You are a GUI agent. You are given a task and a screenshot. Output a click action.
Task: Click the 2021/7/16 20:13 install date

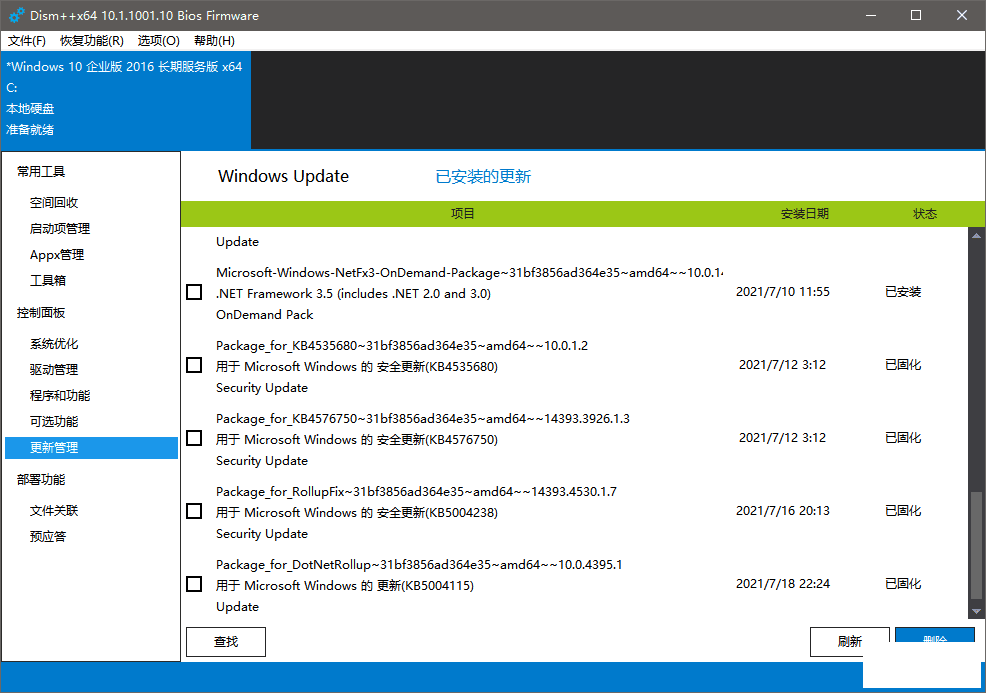783,511
